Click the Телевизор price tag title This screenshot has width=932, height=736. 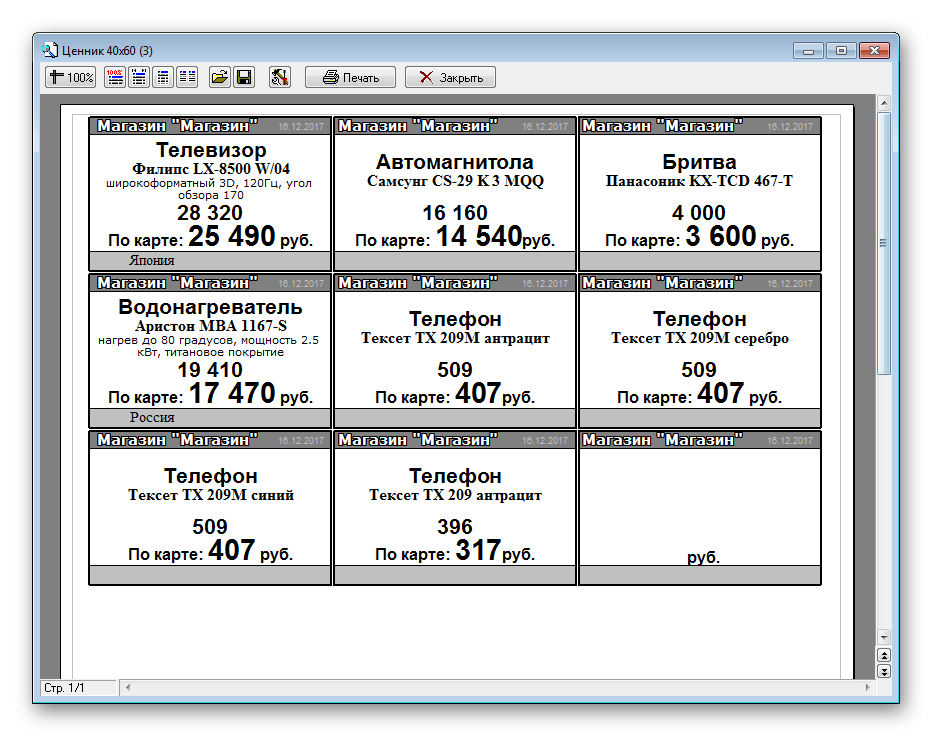[x=211, y=150]
